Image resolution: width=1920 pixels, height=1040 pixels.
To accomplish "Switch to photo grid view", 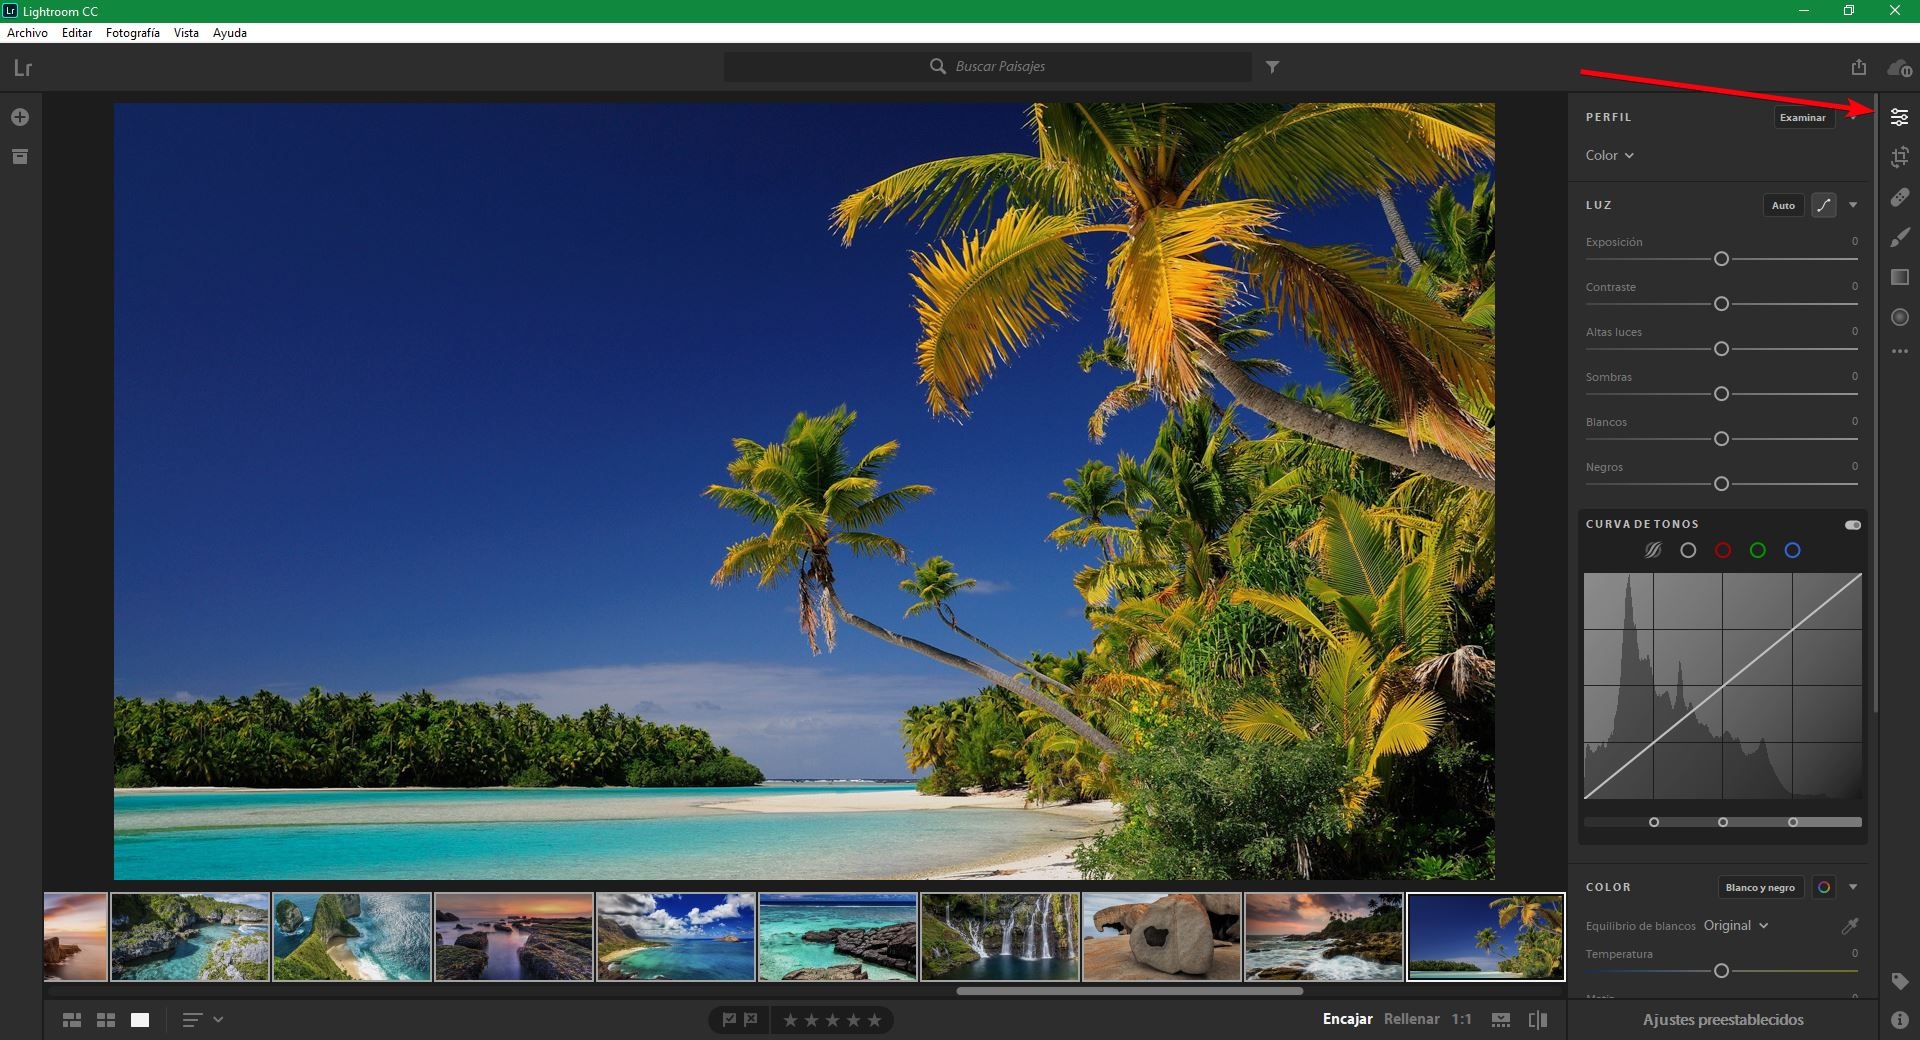I will pos(72,1020).
